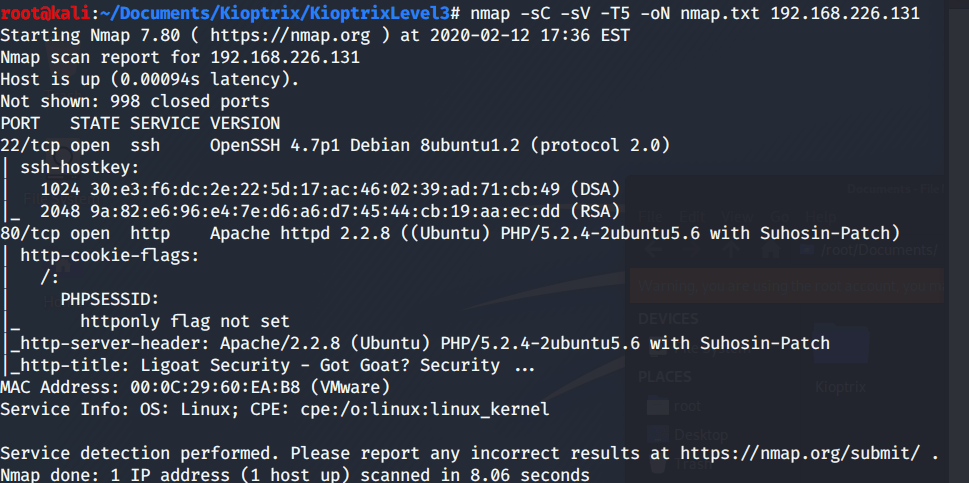
Task: Open the faint Help menu behind terminal
Action: pyautogui.click(x=821, y=217)
